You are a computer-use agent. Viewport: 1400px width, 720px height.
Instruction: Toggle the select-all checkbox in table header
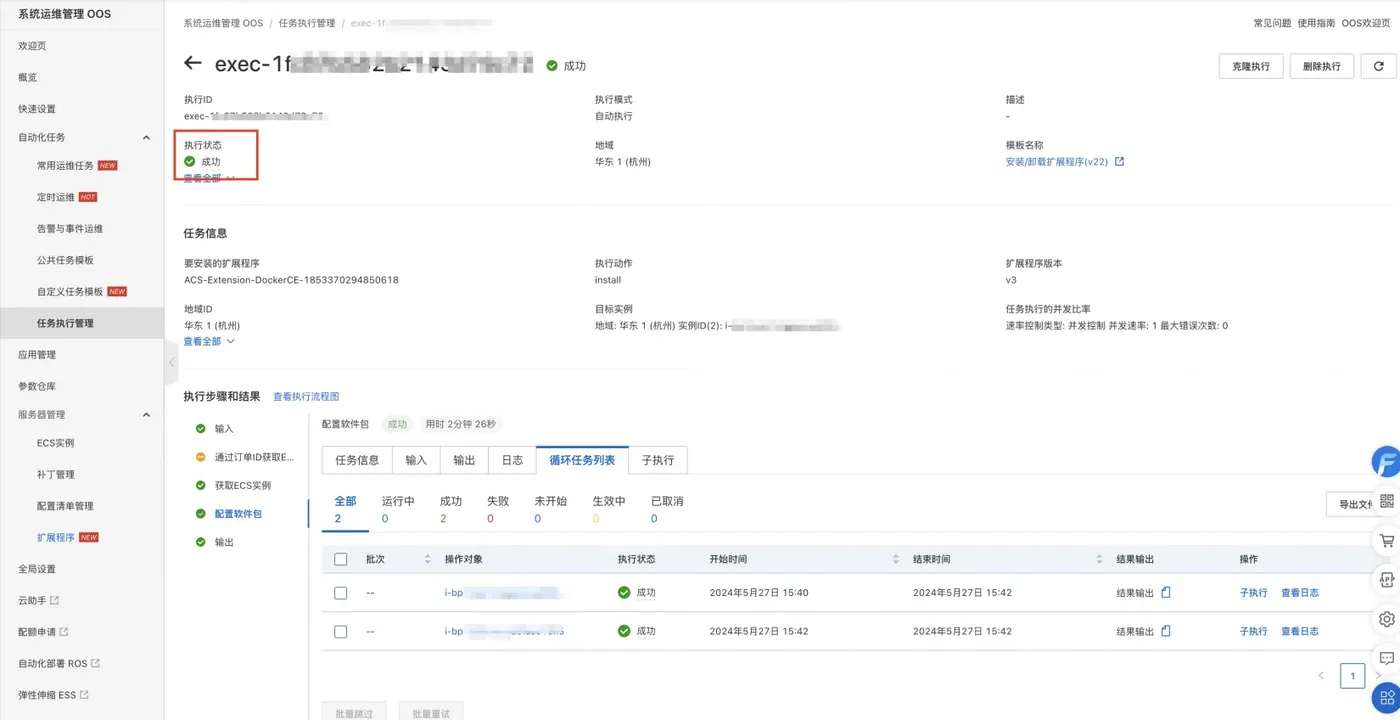click(x=341, y=559)
